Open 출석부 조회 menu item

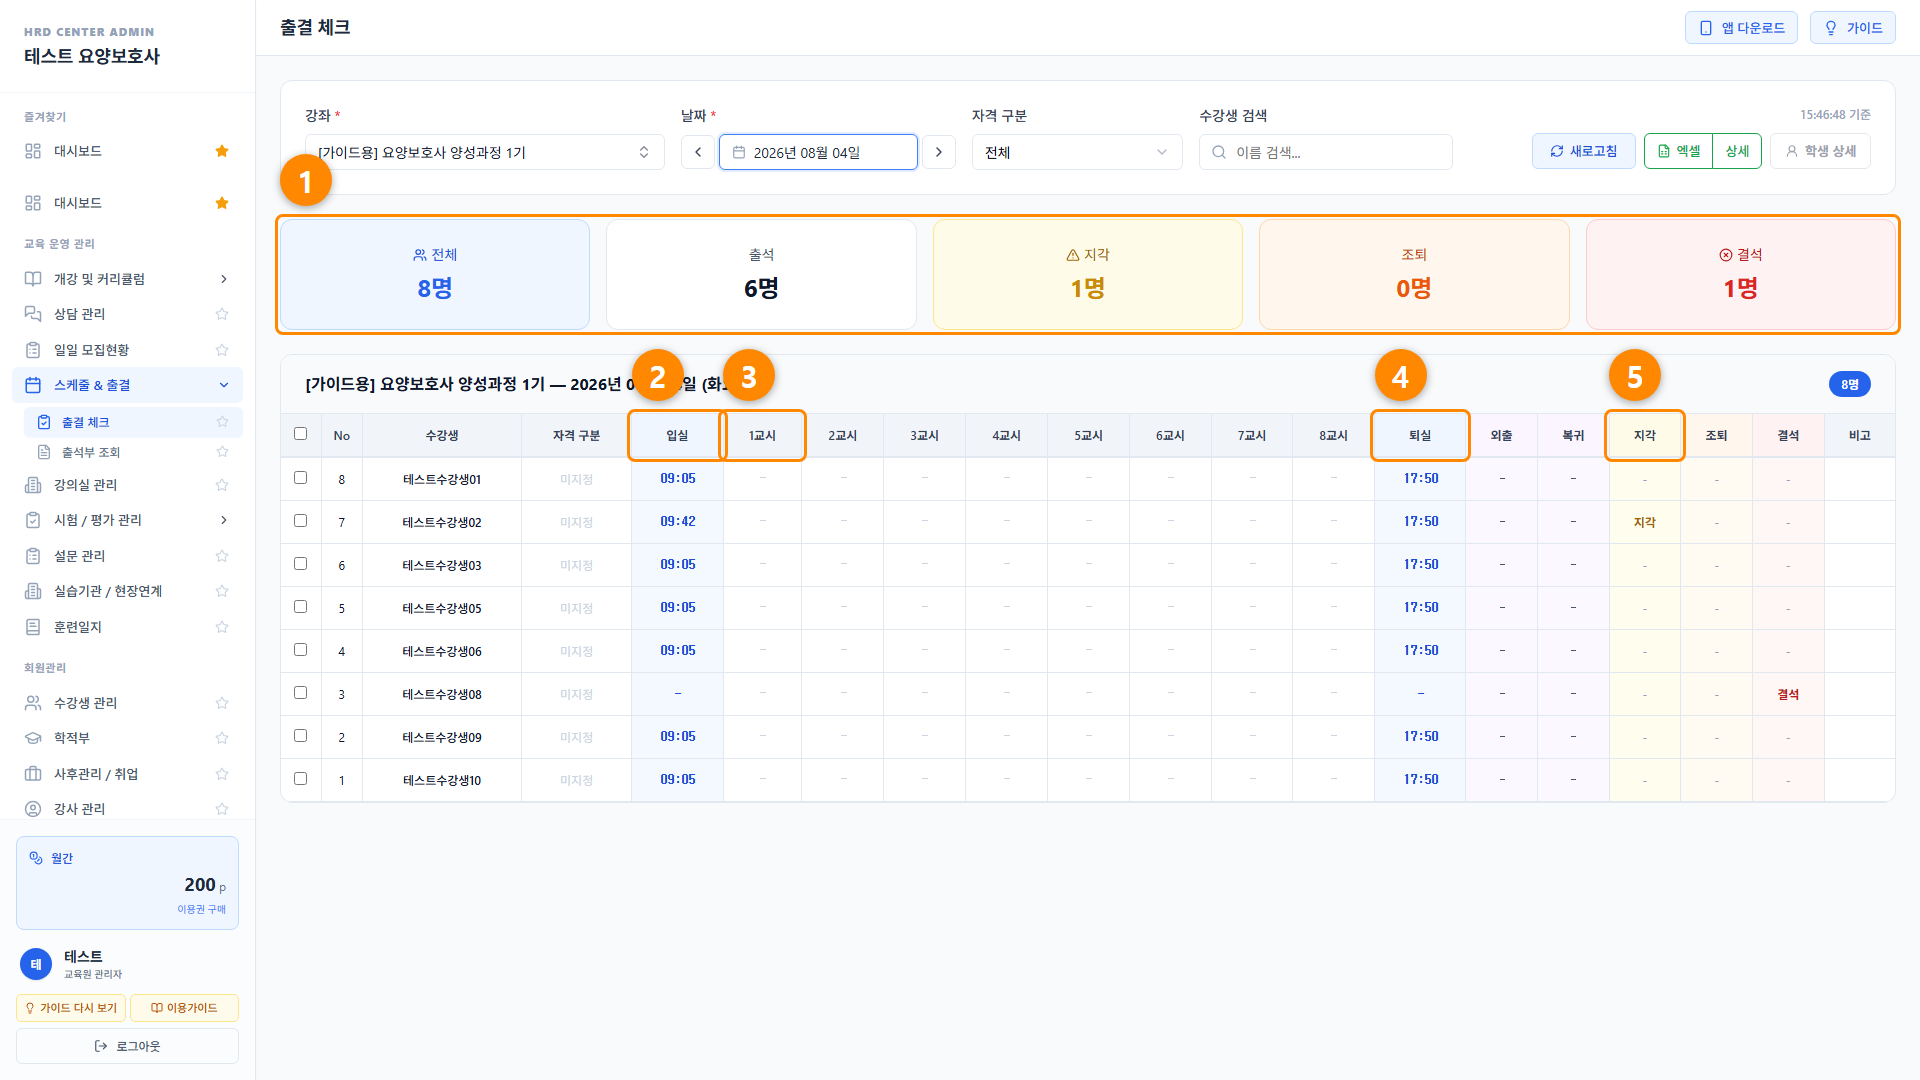[x=133, y=452]
